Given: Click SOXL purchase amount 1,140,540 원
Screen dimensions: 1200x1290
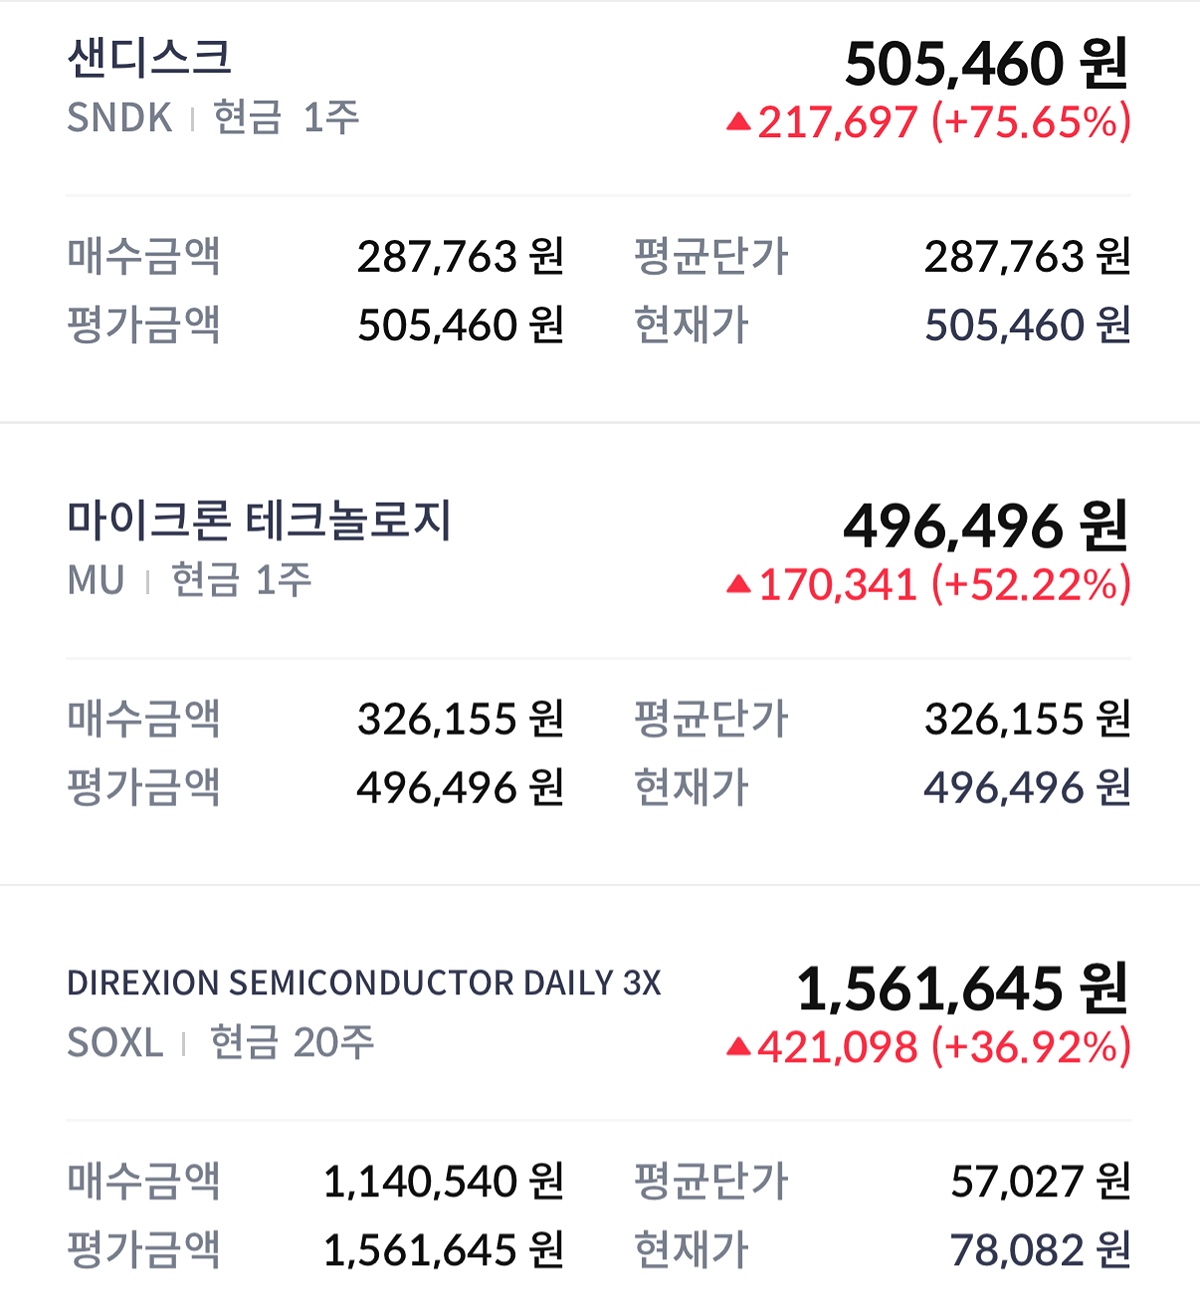Looking at the screenshot, I should tap(443, 1182).
